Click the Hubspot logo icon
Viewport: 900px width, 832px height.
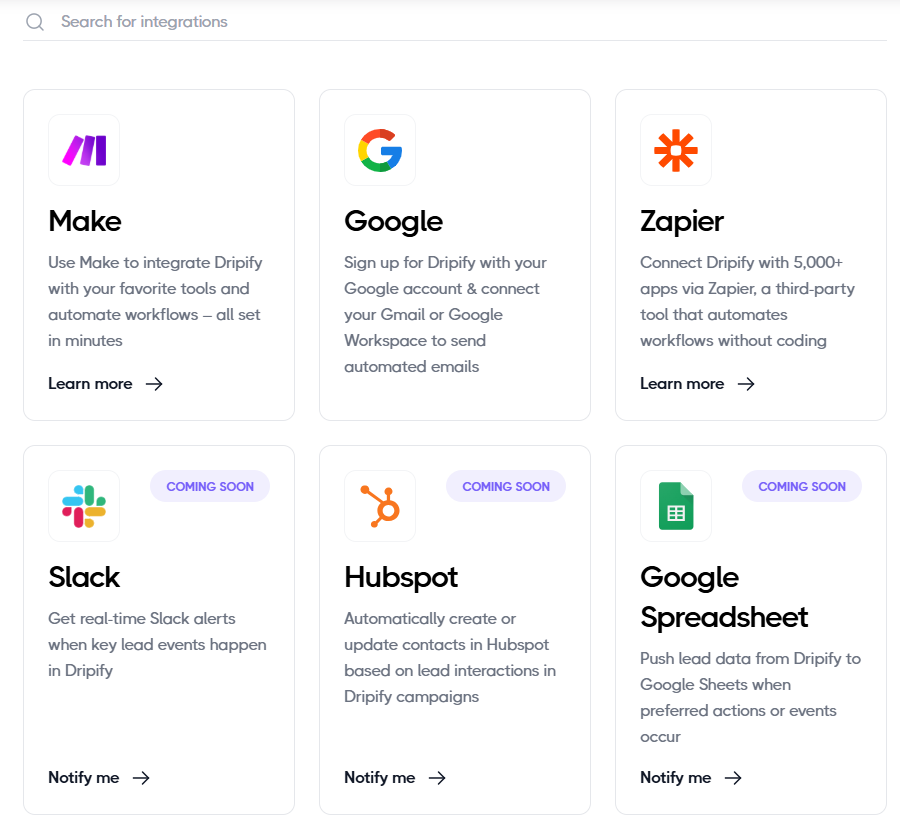pyautogui.click(x=380, y=506)
